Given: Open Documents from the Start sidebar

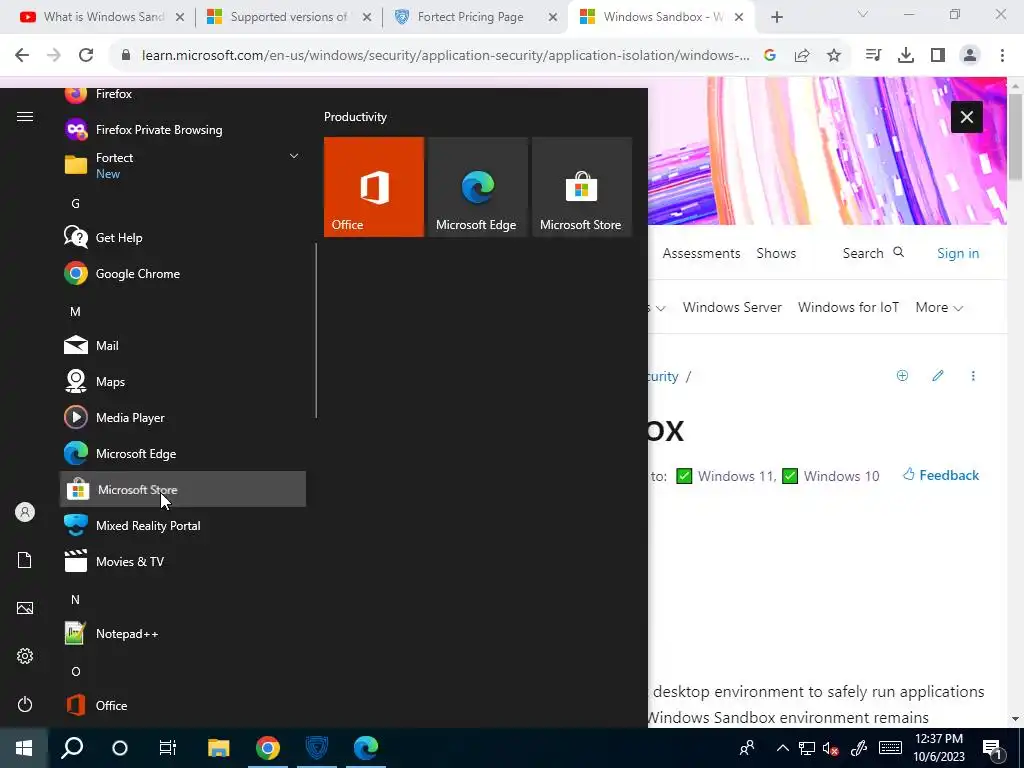Looking at the screenshot, I should 25,560.
